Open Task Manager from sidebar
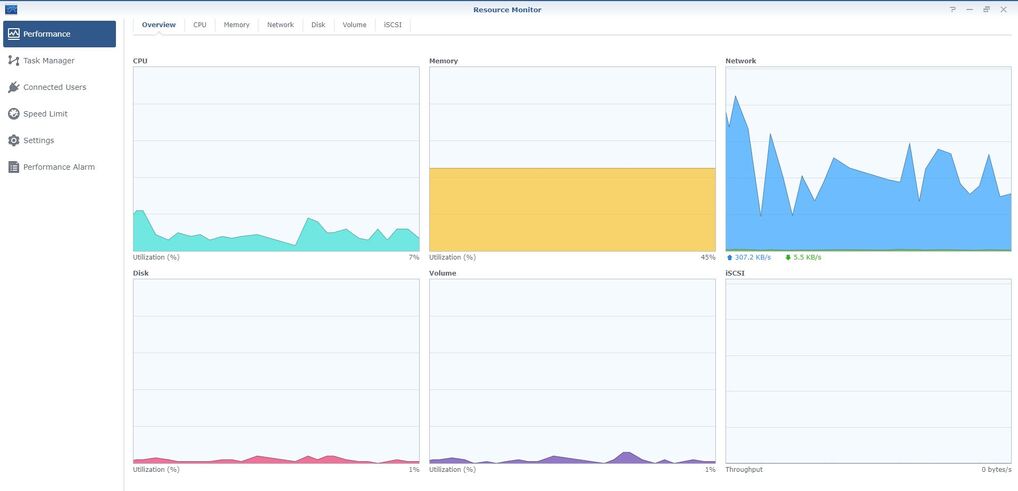The height and width of the screenshot is (491, 1018). [59, 60]
